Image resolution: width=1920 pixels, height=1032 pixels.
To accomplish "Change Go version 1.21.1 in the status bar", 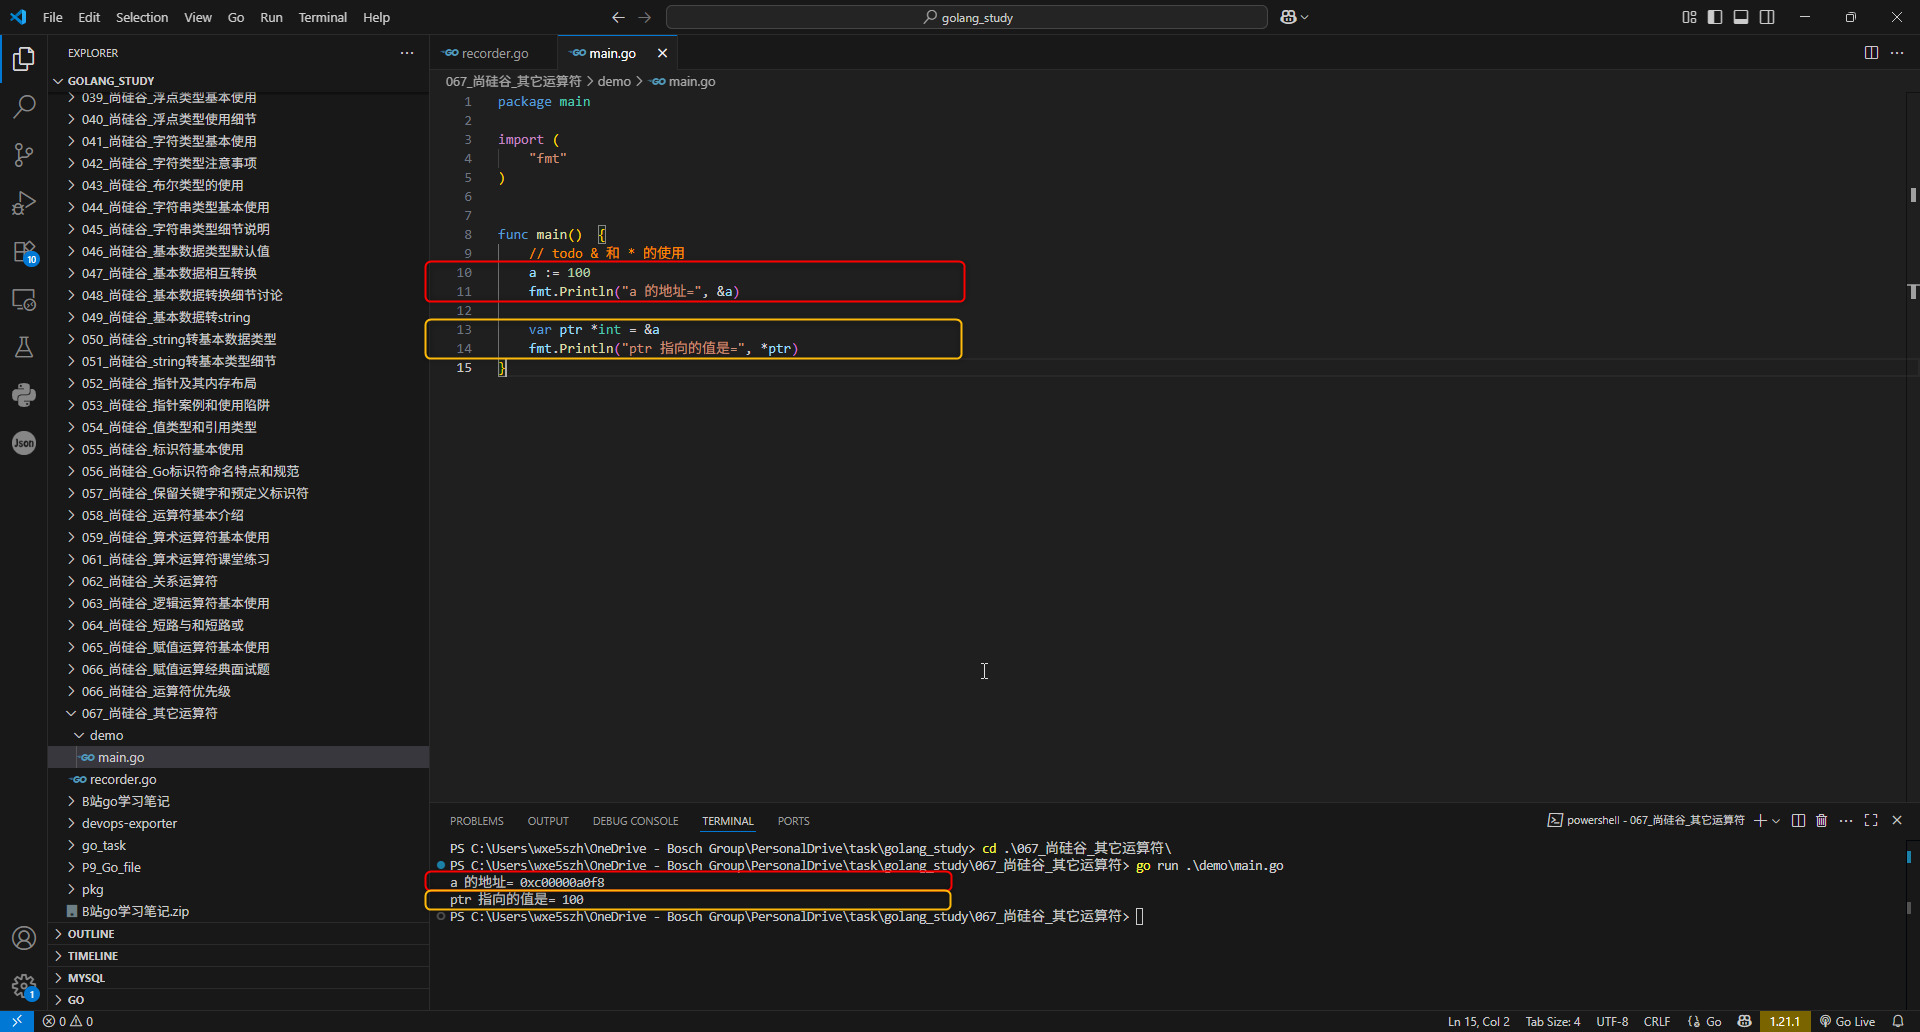I will click(x=1785, y=1021).
